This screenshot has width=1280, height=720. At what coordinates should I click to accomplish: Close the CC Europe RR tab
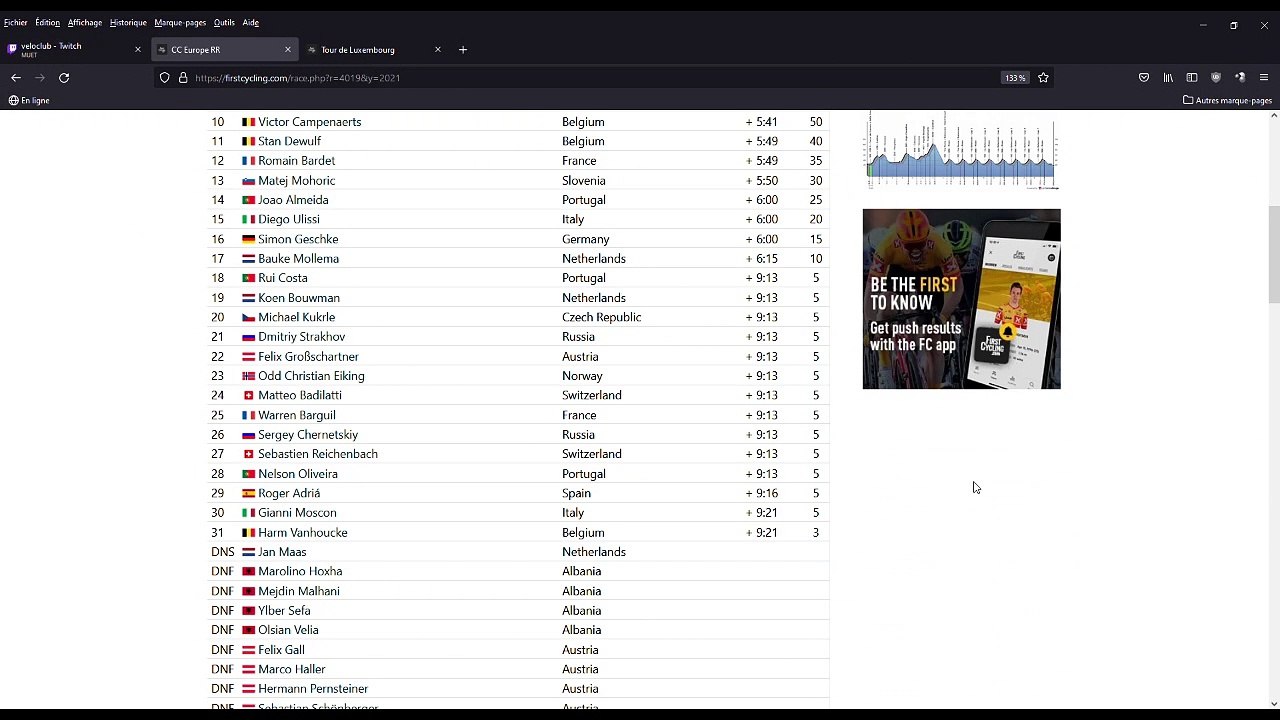[288, 49]
